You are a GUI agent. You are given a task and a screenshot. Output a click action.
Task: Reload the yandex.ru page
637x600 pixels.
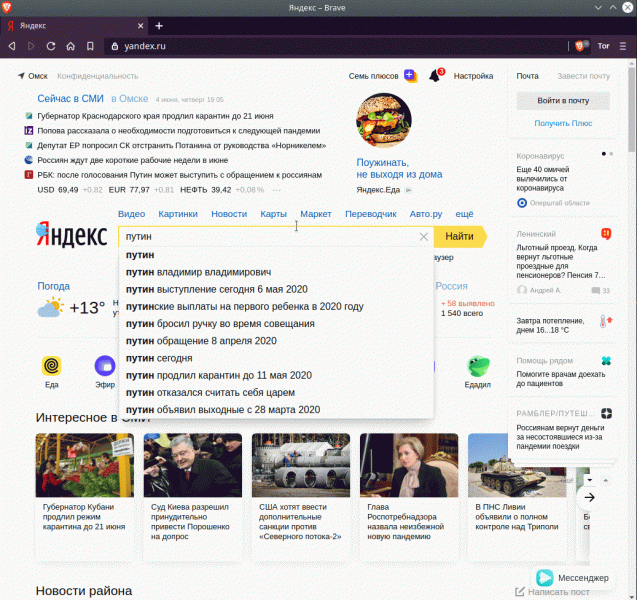[51, 46]
